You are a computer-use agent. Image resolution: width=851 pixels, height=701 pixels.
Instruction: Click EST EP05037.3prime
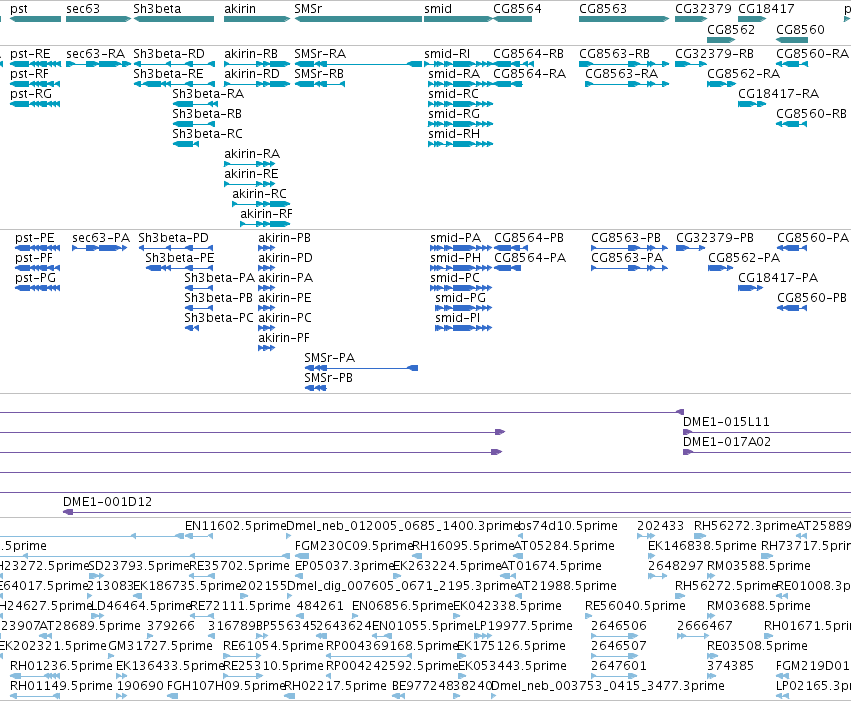(345, 566)
